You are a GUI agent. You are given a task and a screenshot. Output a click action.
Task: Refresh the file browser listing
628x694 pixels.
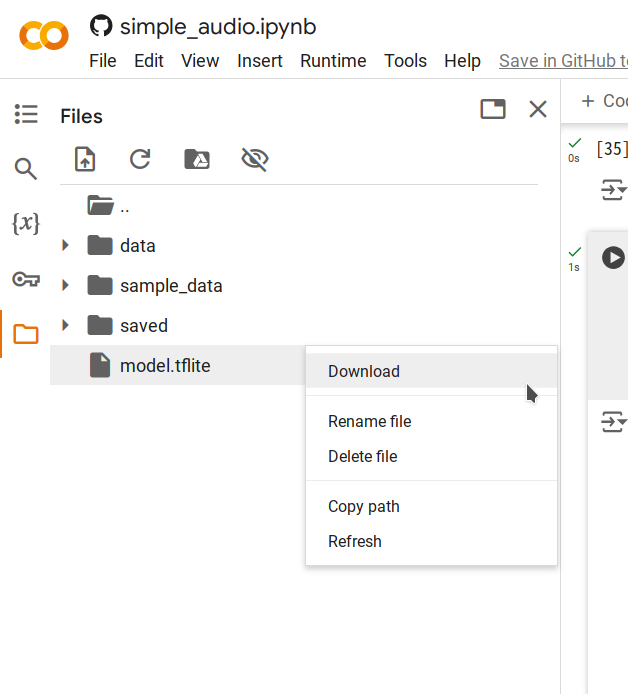140,159
